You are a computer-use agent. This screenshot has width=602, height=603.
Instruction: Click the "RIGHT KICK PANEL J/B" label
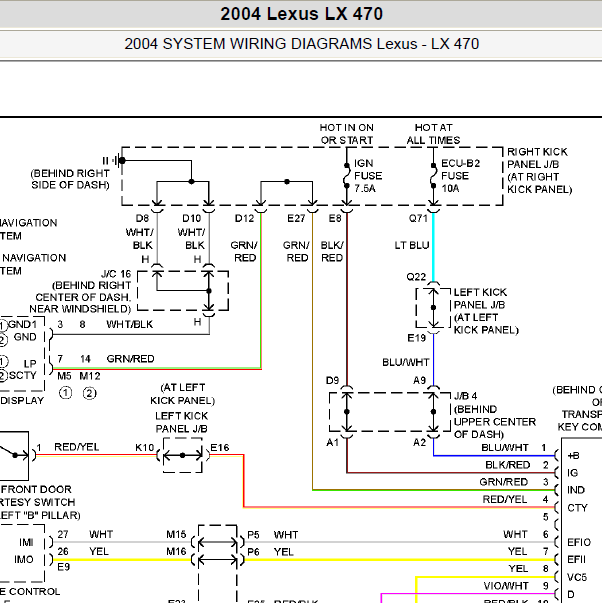(x=537, y=158)
